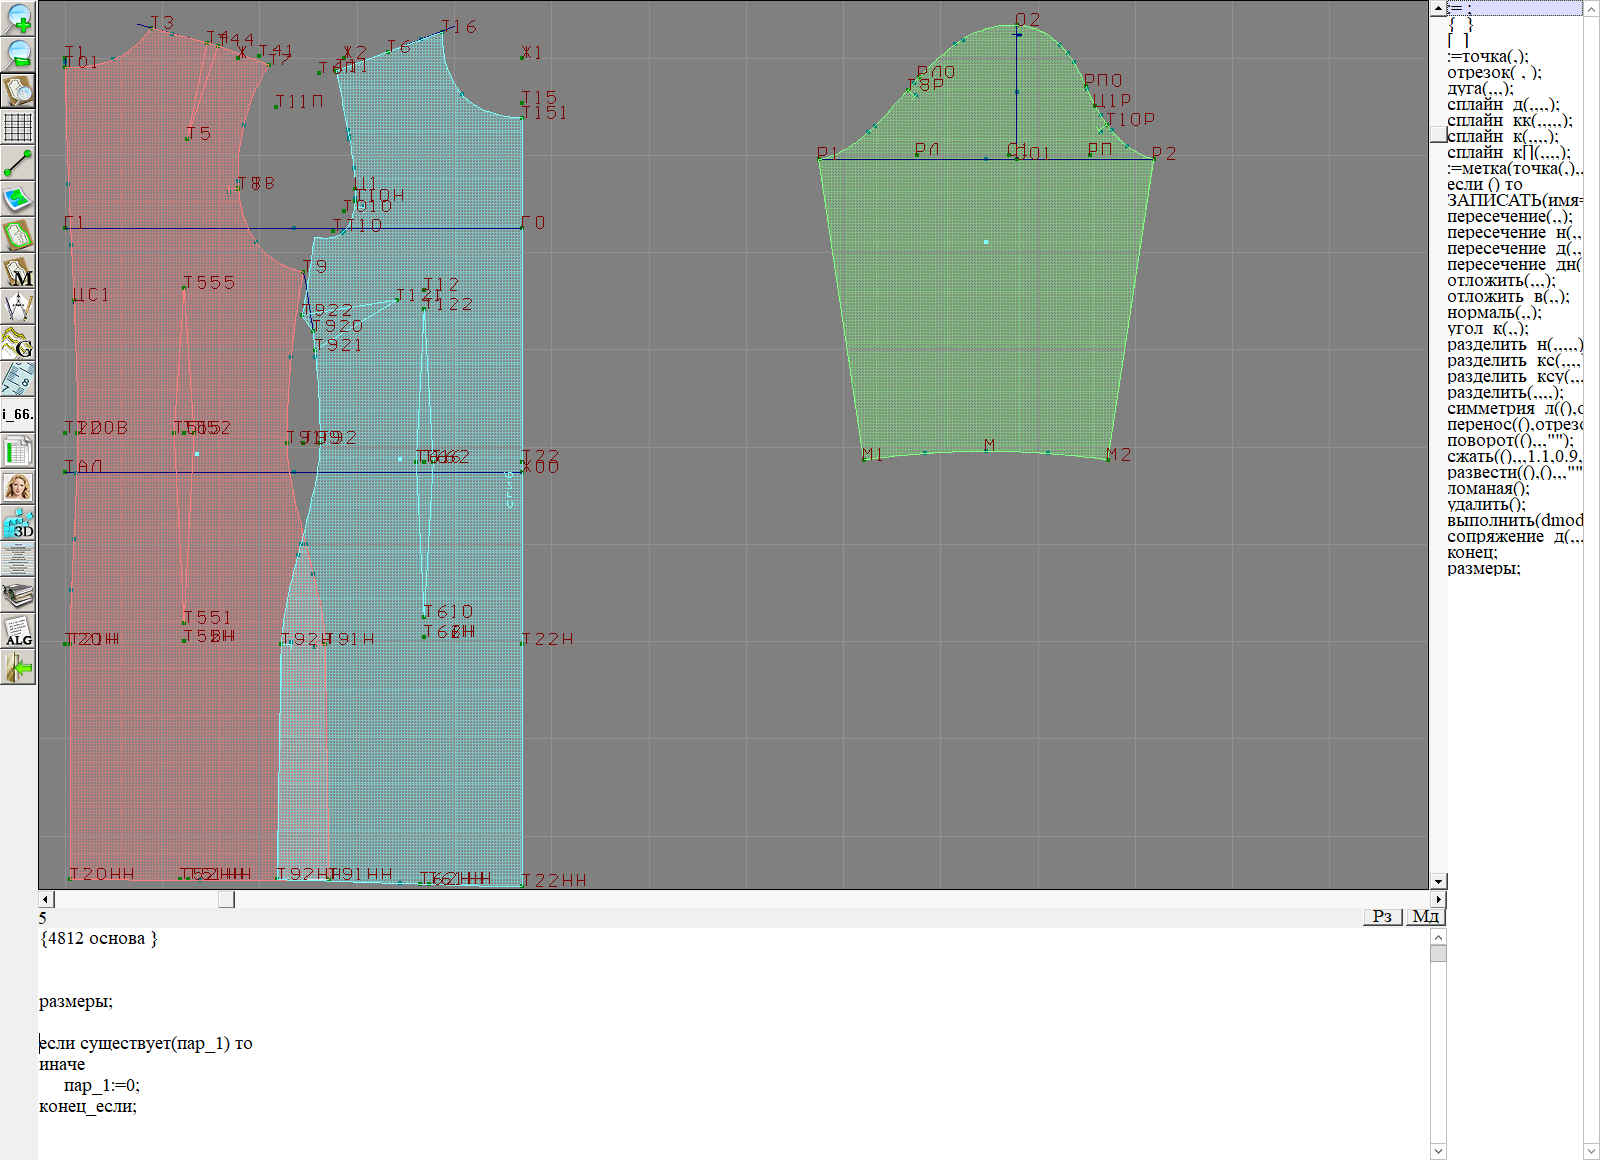The height and width of the screenshot is (1160, 1600).
Task: Toggle the grid display icon
Action: coord(18,127)
